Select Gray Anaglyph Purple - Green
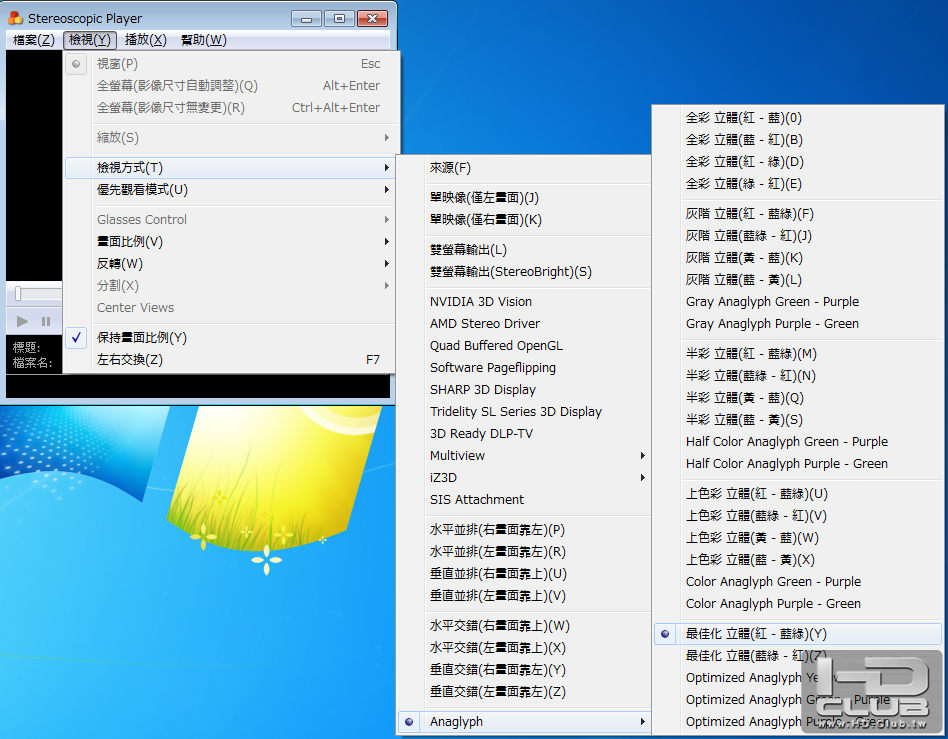 pos(798,324)
